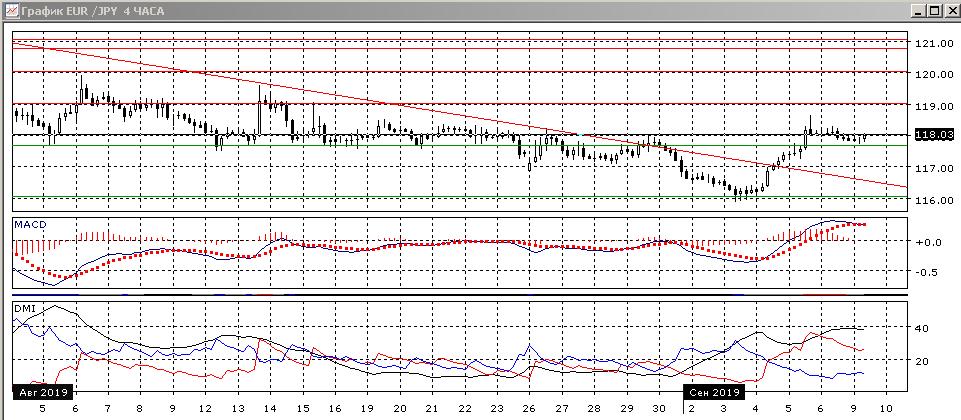Click date label 26 on time axis
The width and height of the screenshot is (961, 420).
[x=530, y=408]
